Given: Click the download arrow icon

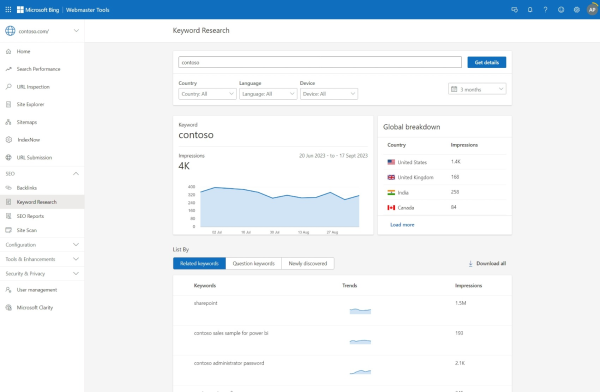Looking at the screenshot, I should click(471, 263).
